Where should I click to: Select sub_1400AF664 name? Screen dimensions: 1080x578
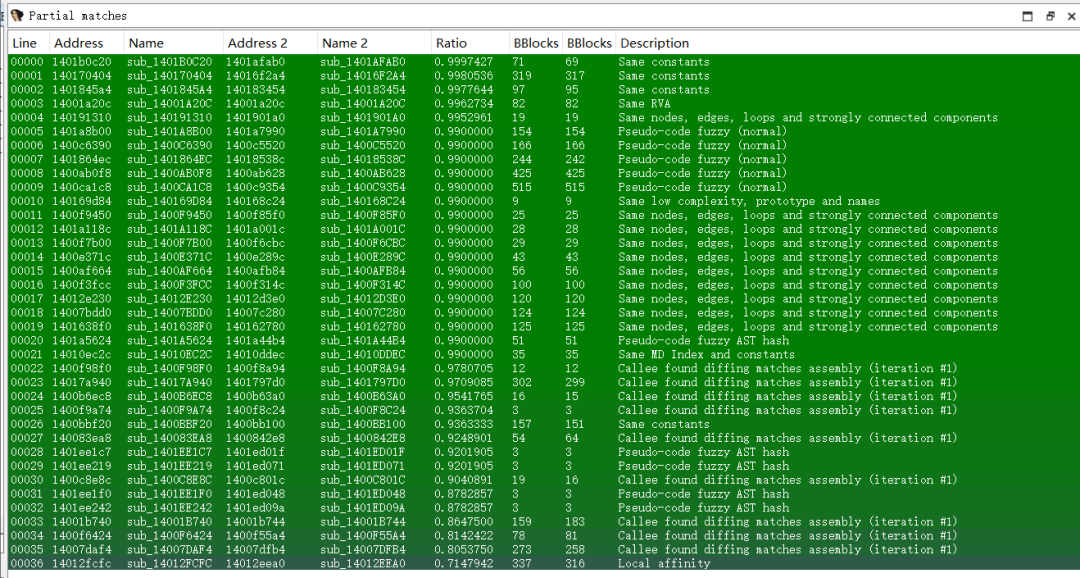click(169, 271)
